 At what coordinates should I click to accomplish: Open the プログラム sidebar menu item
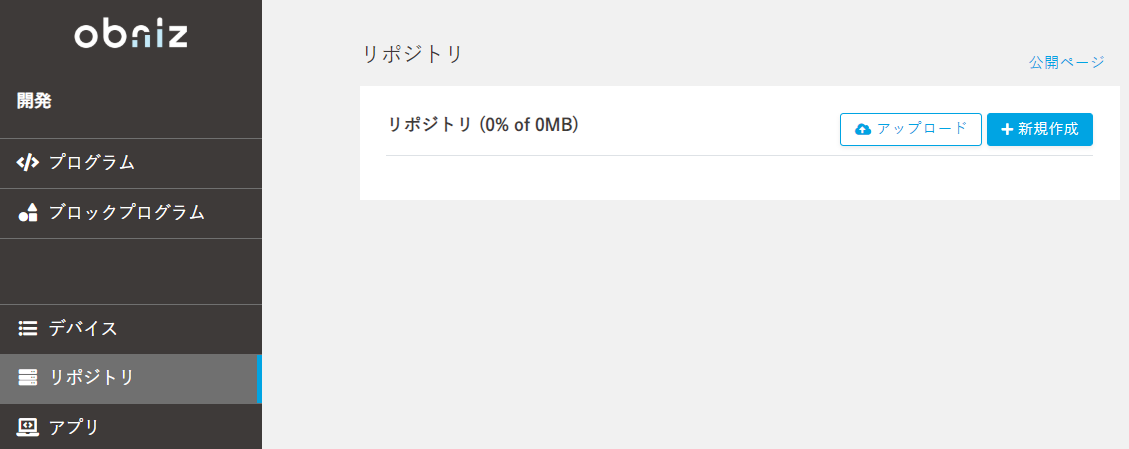click(131, 163)
